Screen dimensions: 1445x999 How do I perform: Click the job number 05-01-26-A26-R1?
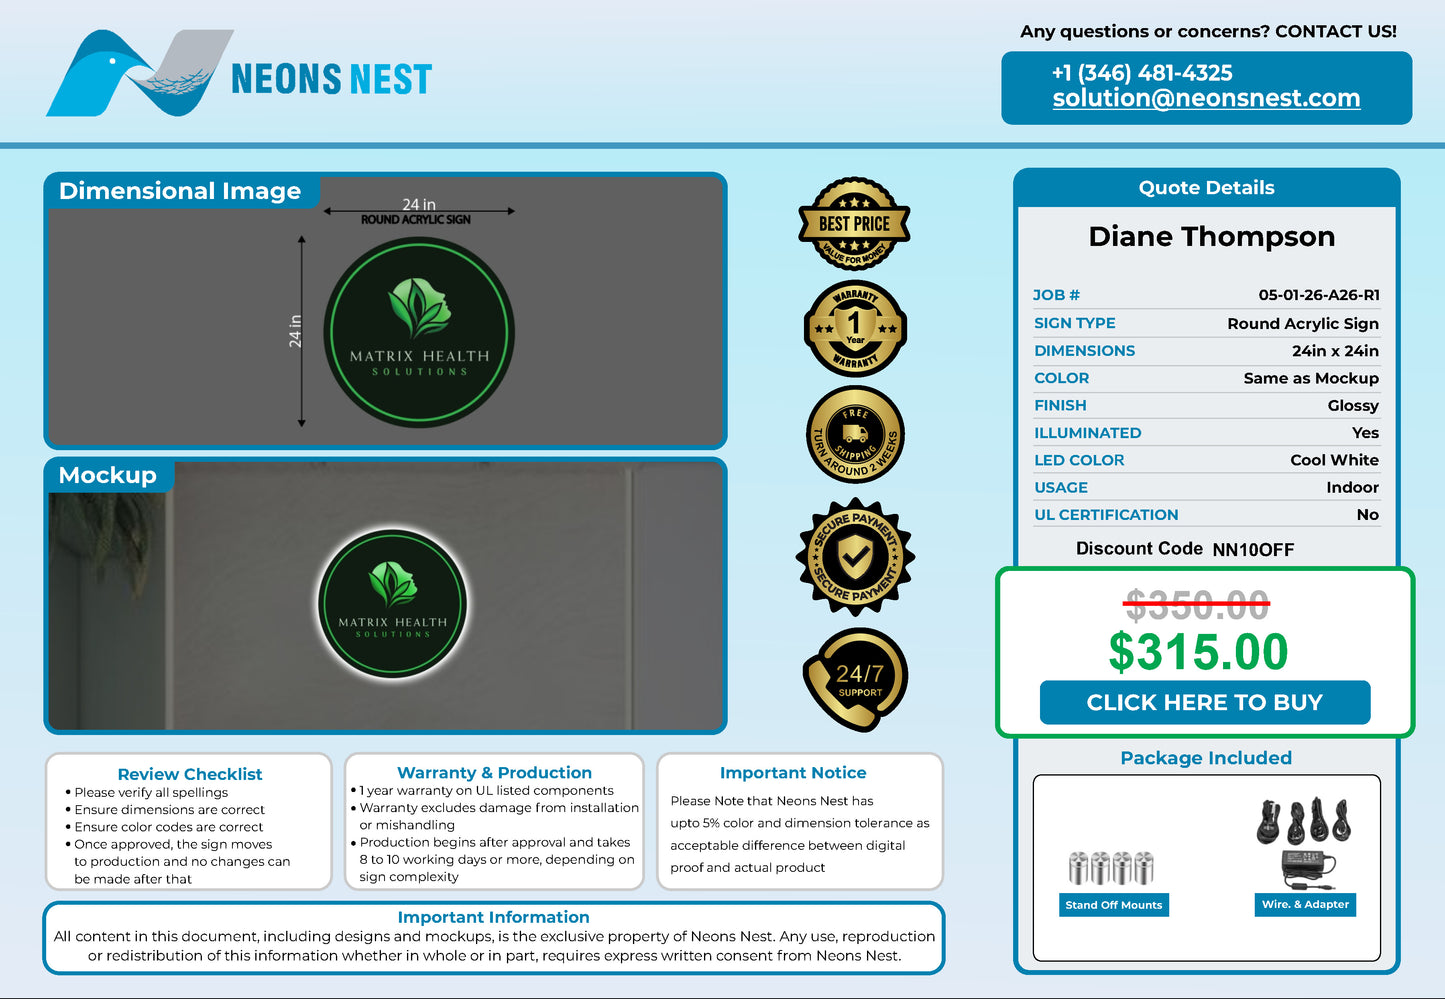coord(1319,295)
